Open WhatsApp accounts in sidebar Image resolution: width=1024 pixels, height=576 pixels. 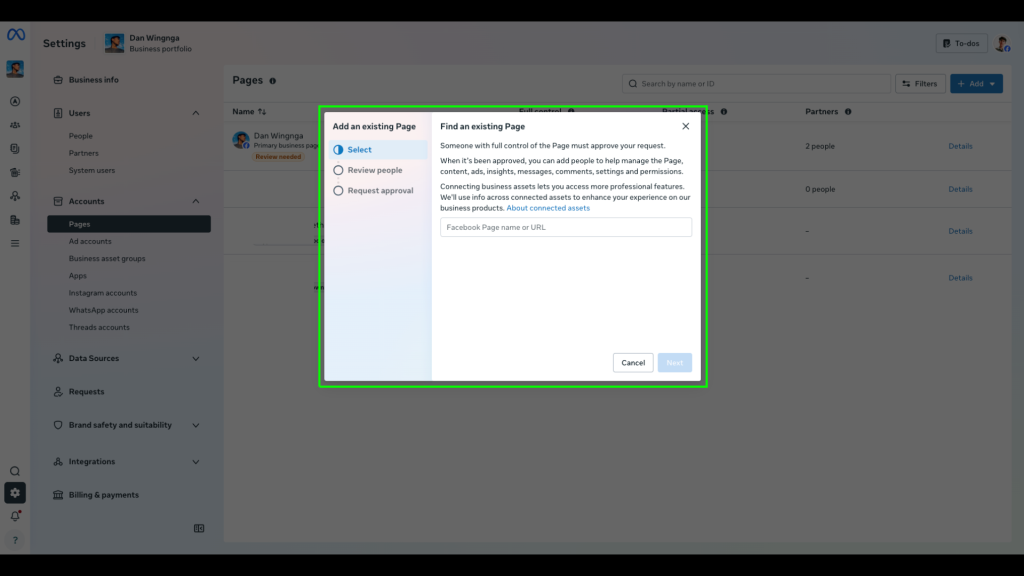click(103, 310)
